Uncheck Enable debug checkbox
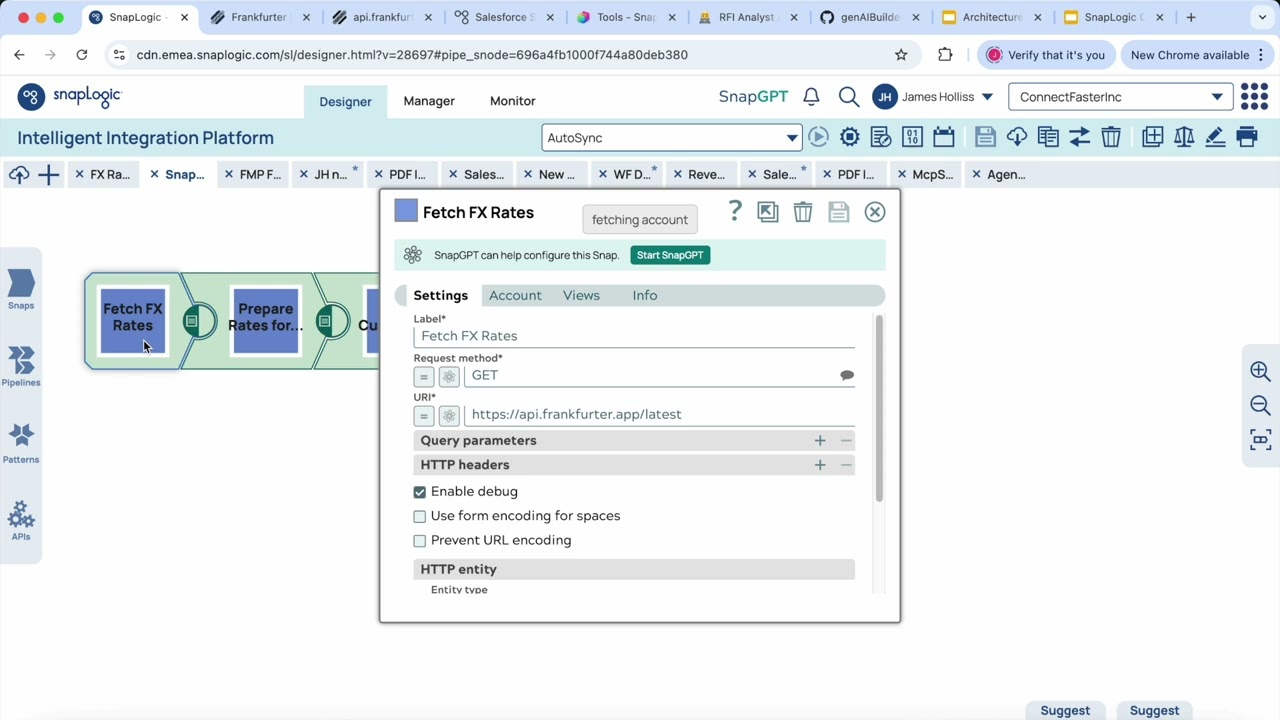Image resolution: width=1280 pixels, height=720 pixels. pos(420,492)
